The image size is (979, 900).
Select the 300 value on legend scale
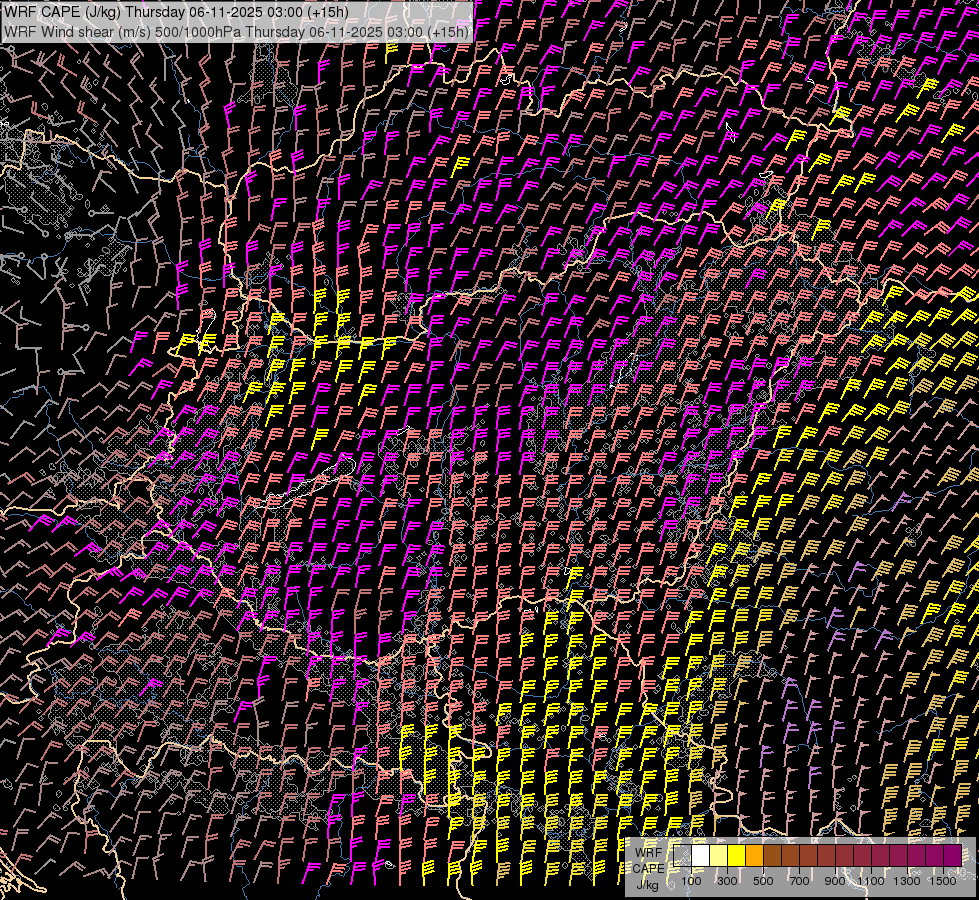click(x=728, y=881)
